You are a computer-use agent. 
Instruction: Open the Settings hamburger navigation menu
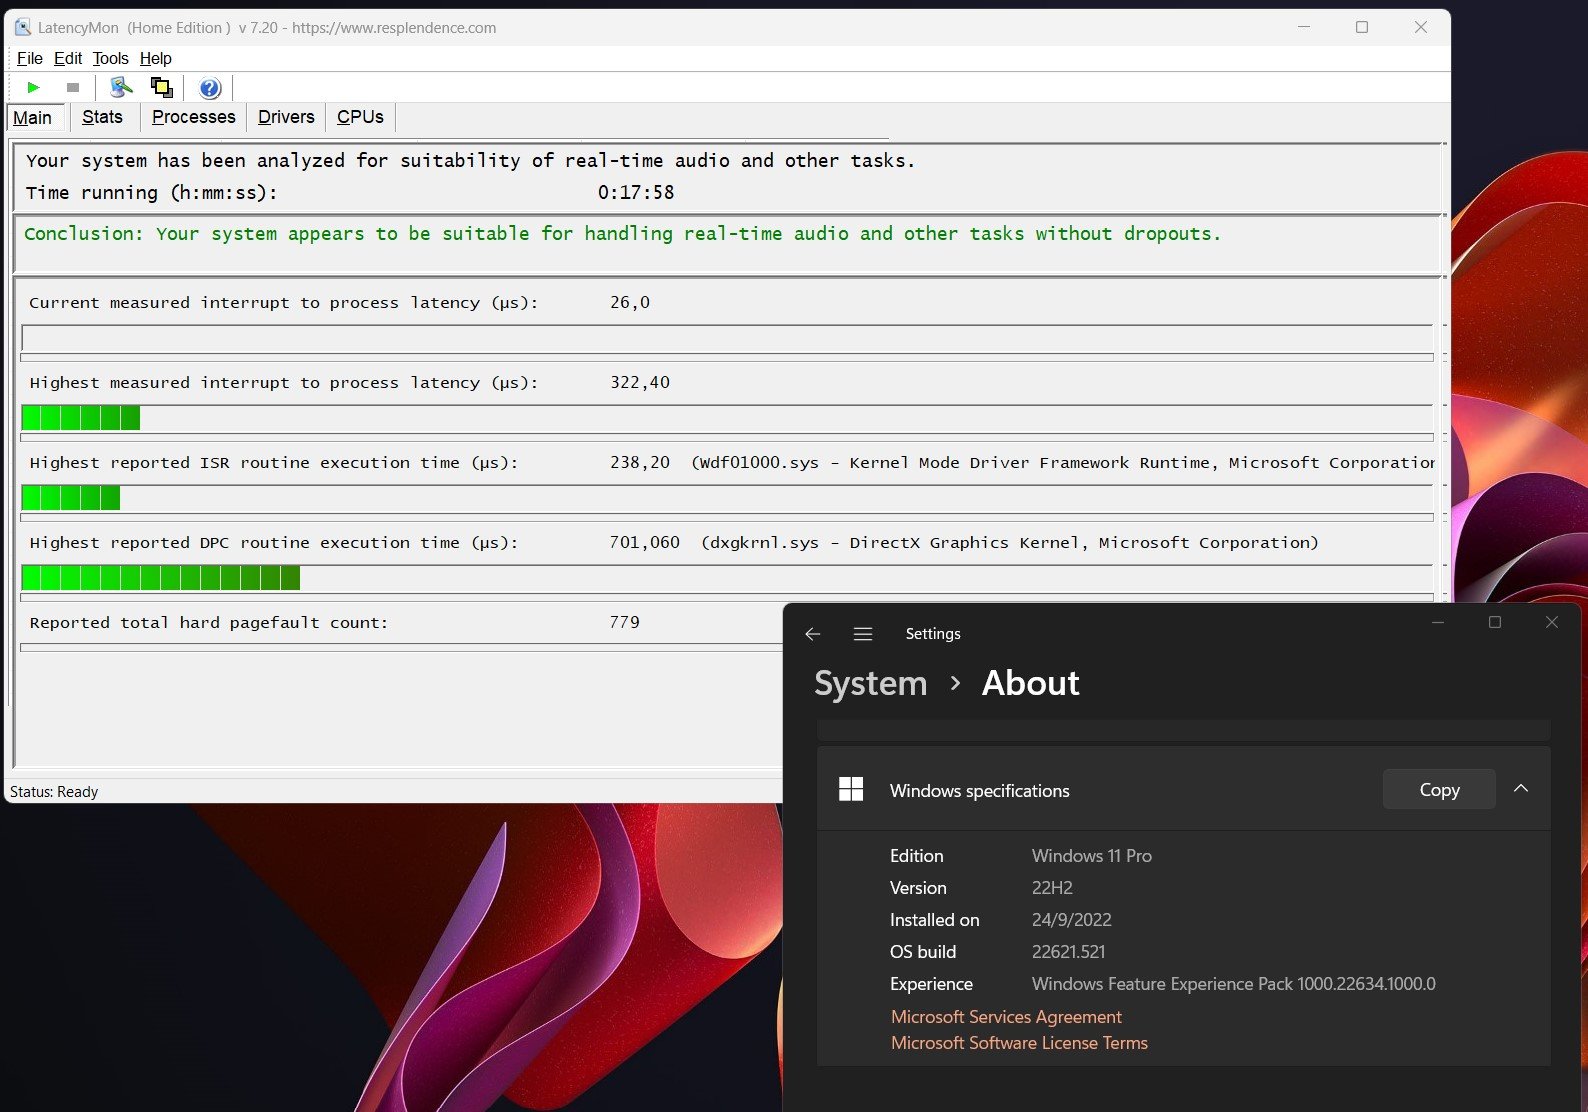click(x=863, y=634)
